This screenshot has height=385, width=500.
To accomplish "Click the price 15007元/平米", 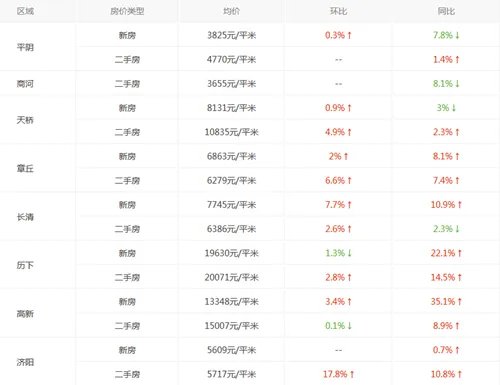I will coord(231,326).
